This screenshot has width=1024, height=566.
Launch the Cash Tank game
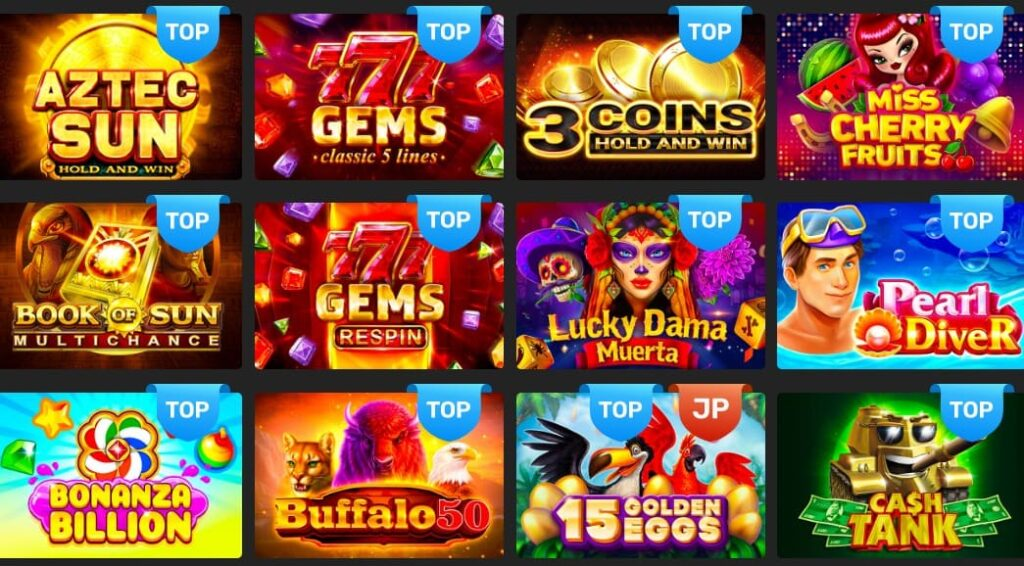[x=901, y=475]
